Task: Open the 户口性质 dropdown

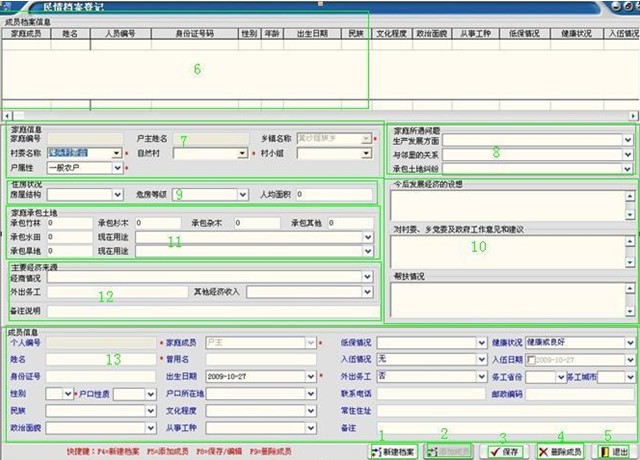Action: pyautogui.click(x=151, y=394)
